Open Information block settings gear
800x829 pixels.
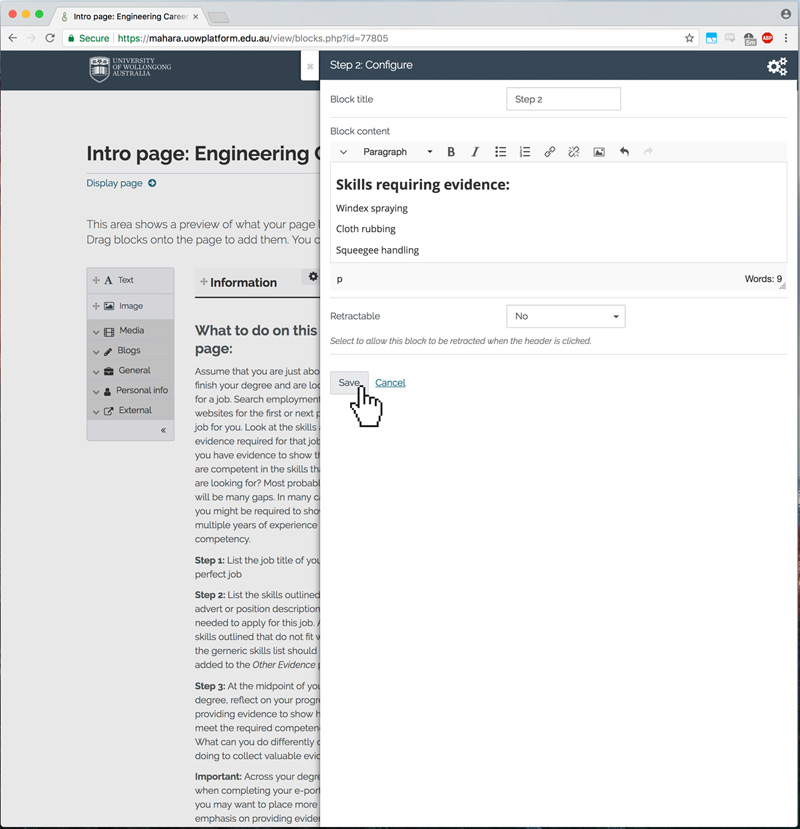313,277
